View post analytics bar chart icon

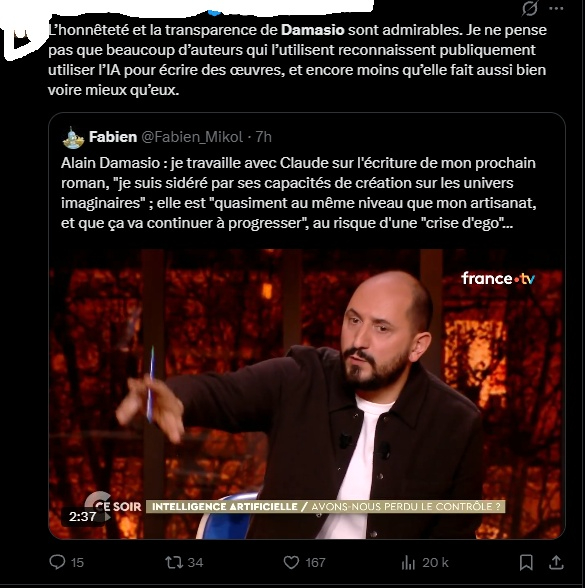(x=408, y=562)
